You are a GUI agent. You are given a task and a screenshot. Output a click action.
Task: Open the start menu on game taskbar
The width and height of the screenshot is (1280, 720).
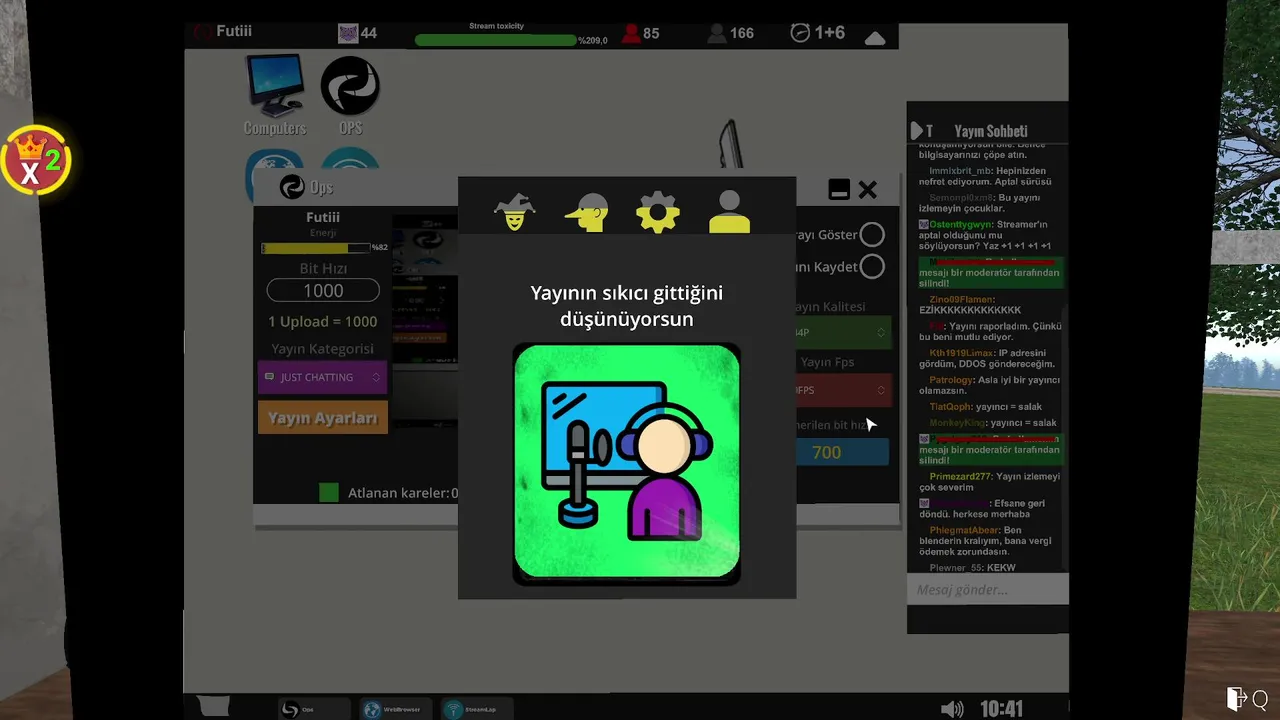click(x=213, y=706)
